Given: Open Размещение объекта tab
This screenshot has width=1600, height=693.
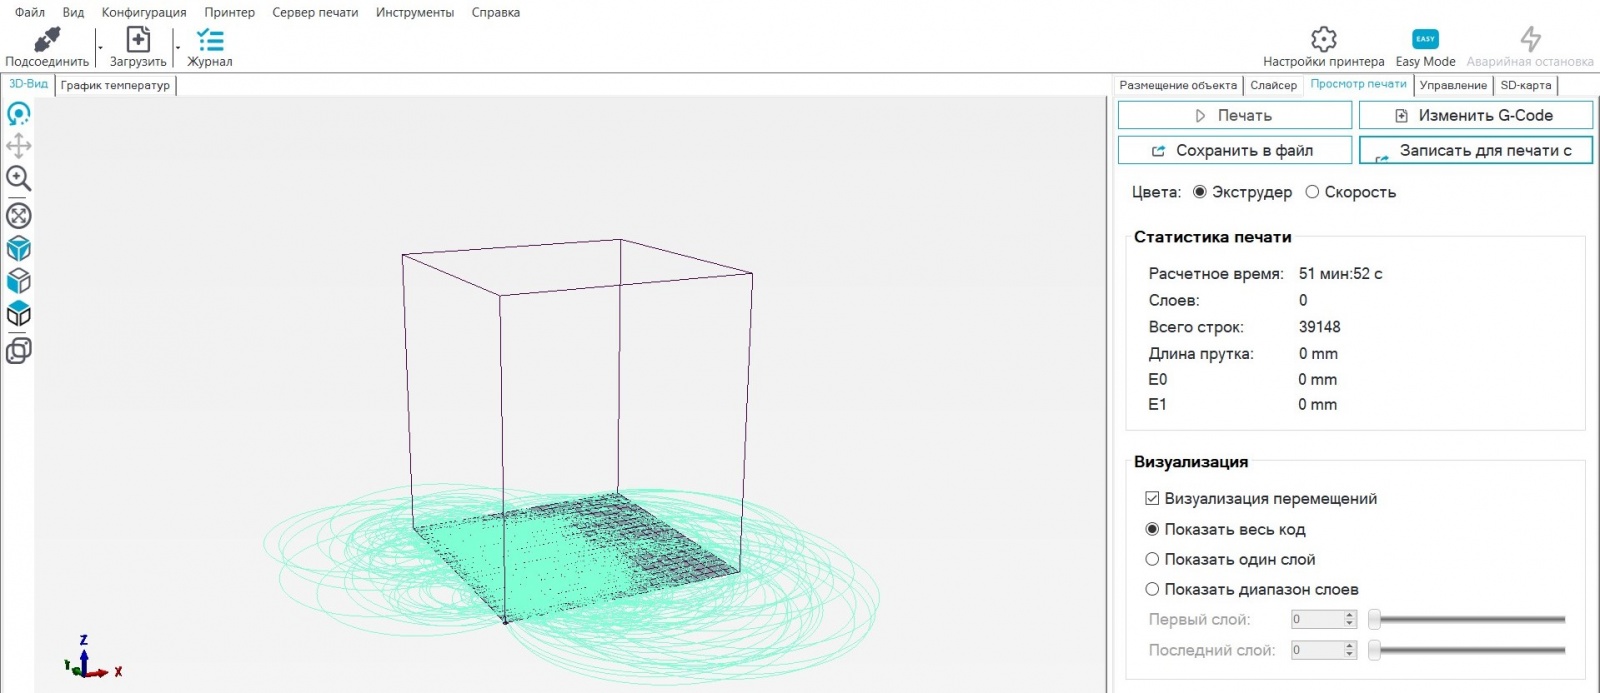Looking at the screenshot, I should click(x=1178, y=85).
